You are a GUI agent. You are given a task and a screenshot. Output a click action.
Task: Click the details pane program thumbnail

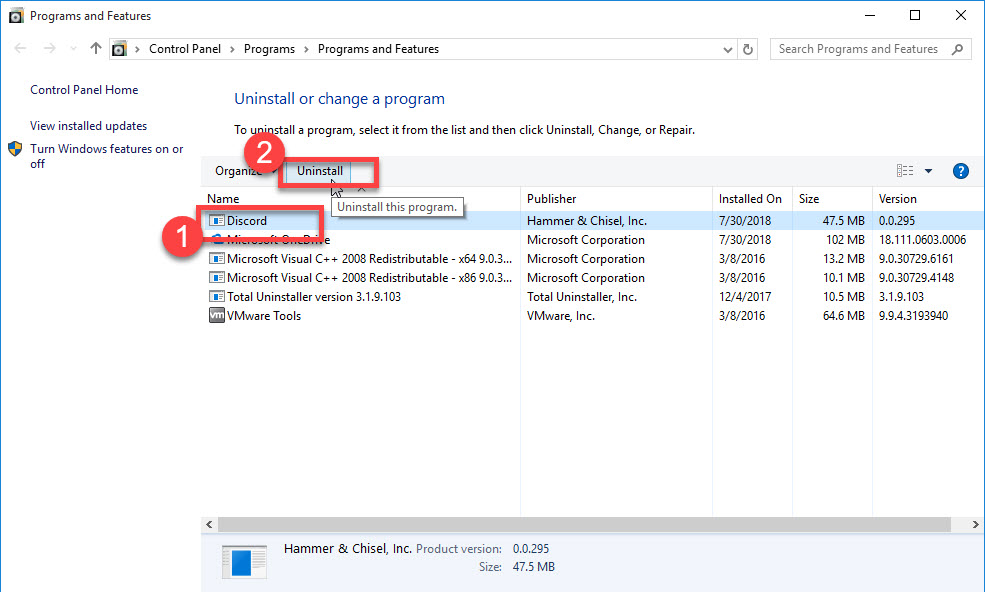(x=244, y=562)
